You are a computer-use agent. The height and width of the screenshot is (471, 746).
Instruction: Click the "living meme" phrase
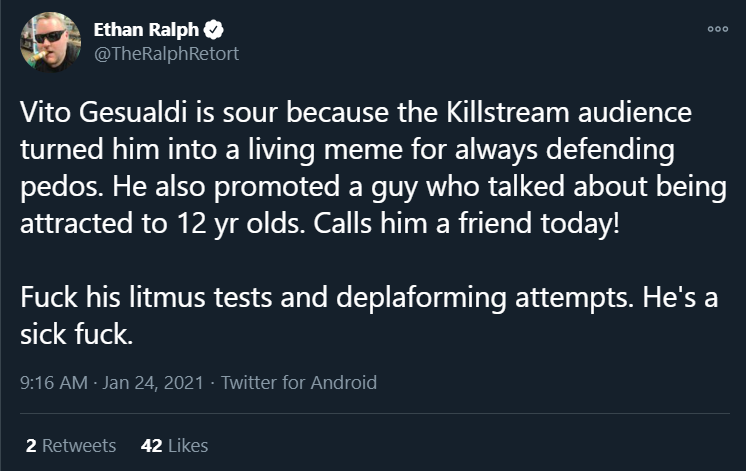pos(325,150)
